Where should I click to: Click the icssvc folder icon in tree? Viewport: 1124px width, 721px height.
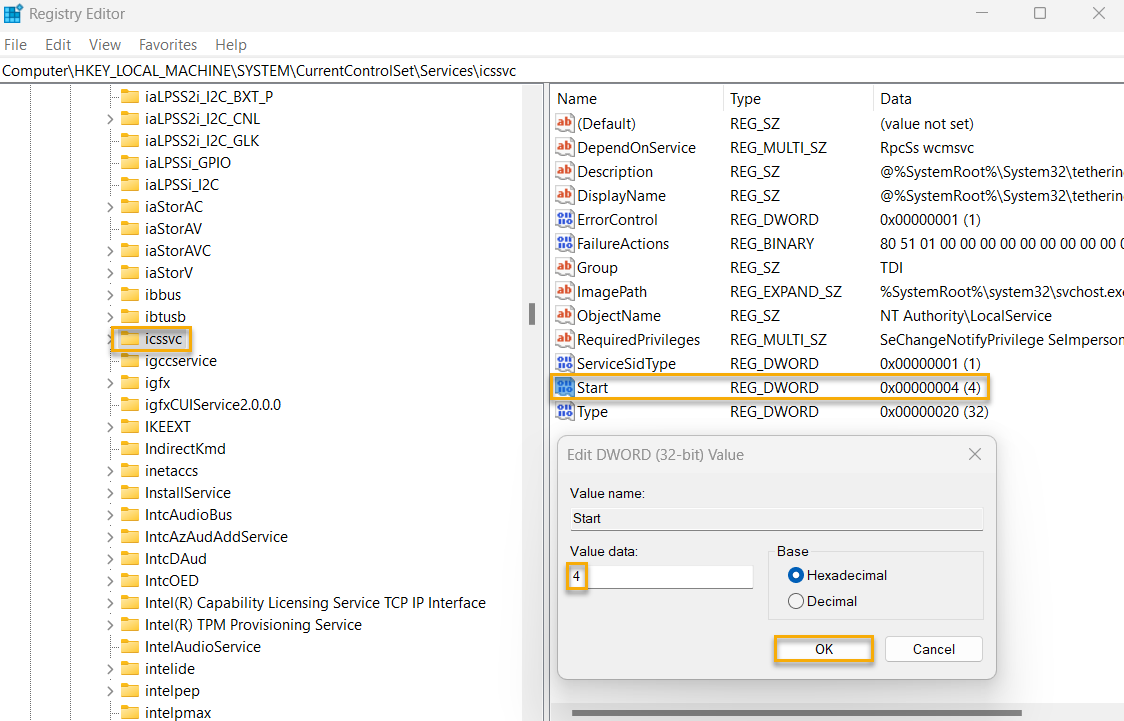pos(129,339)
